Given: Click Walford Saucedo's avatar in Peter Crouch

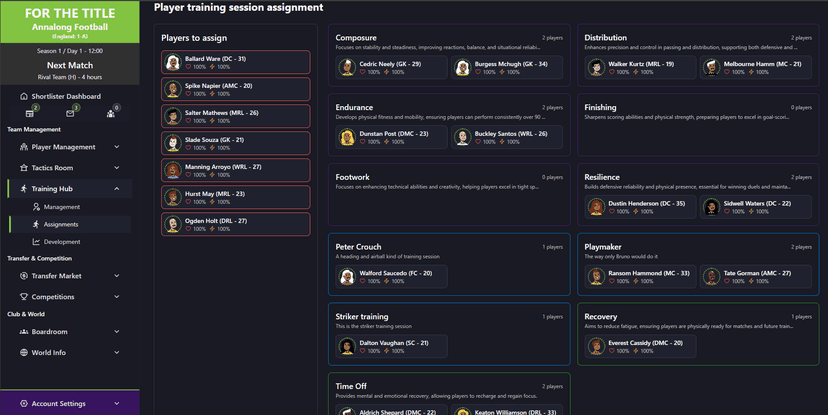Looking at the screenshot, I should [347, 276].
